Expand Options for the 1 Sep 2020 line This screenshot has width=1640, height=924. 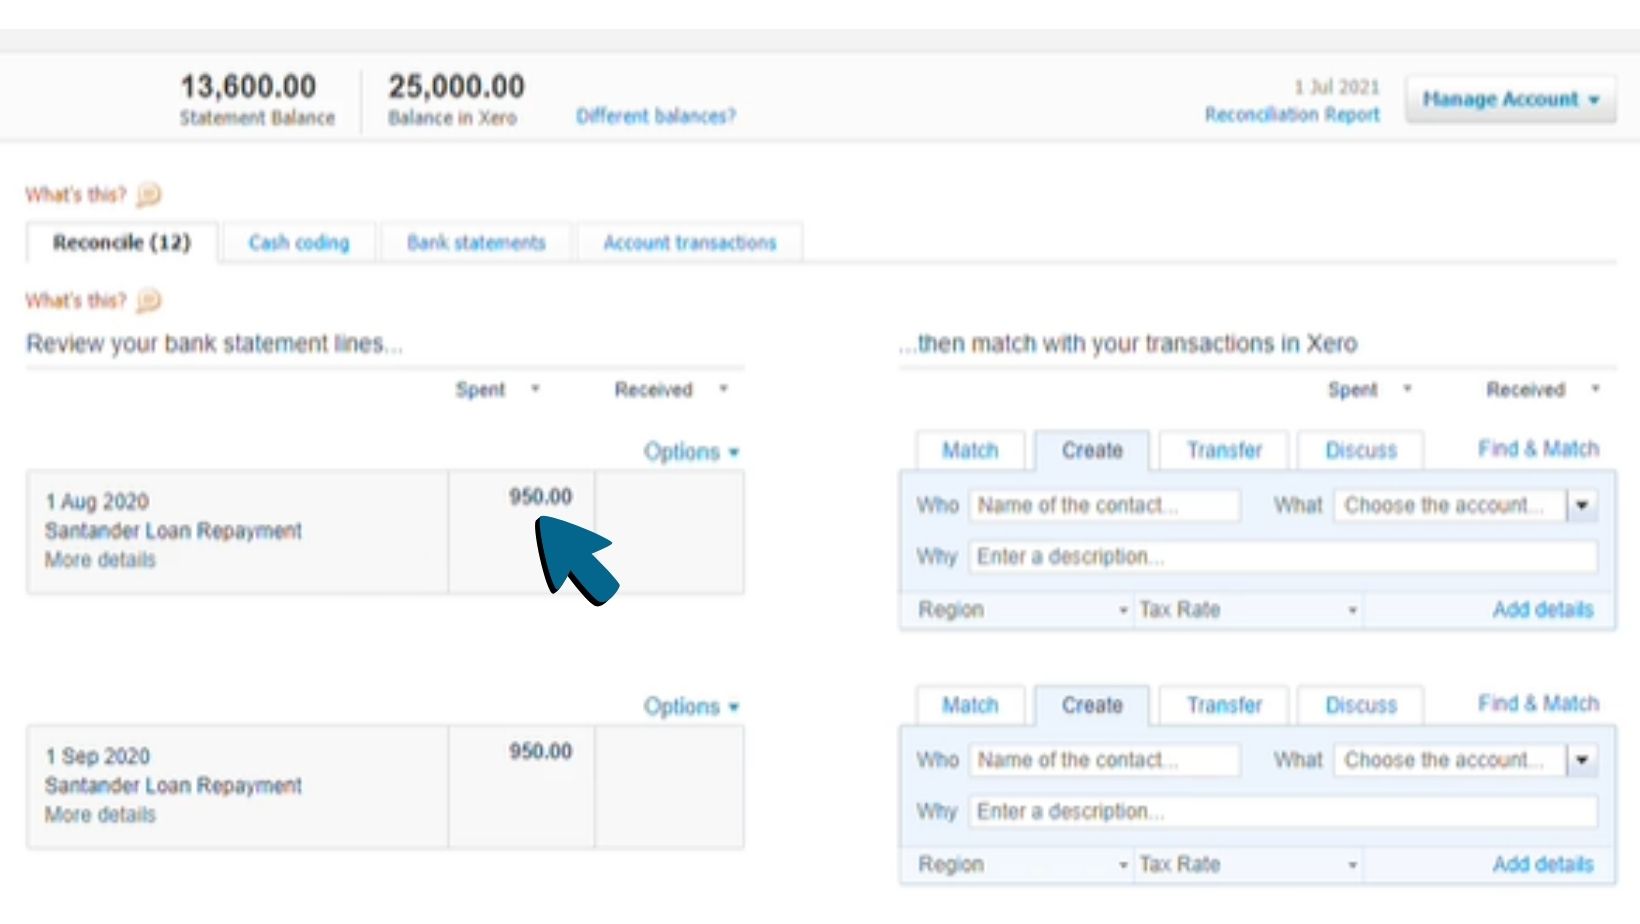690,705
